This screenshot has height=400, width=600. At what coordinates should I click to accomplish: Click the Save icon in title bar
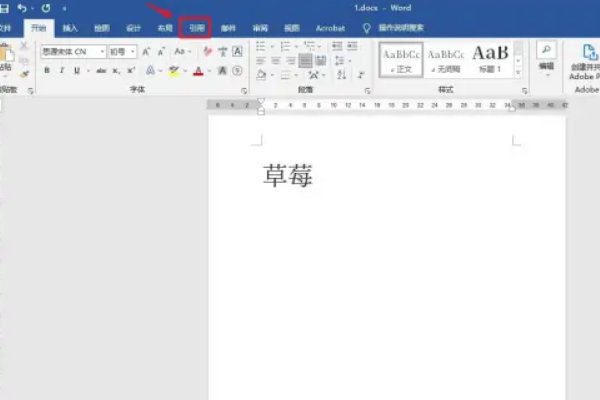click(5, 8)
